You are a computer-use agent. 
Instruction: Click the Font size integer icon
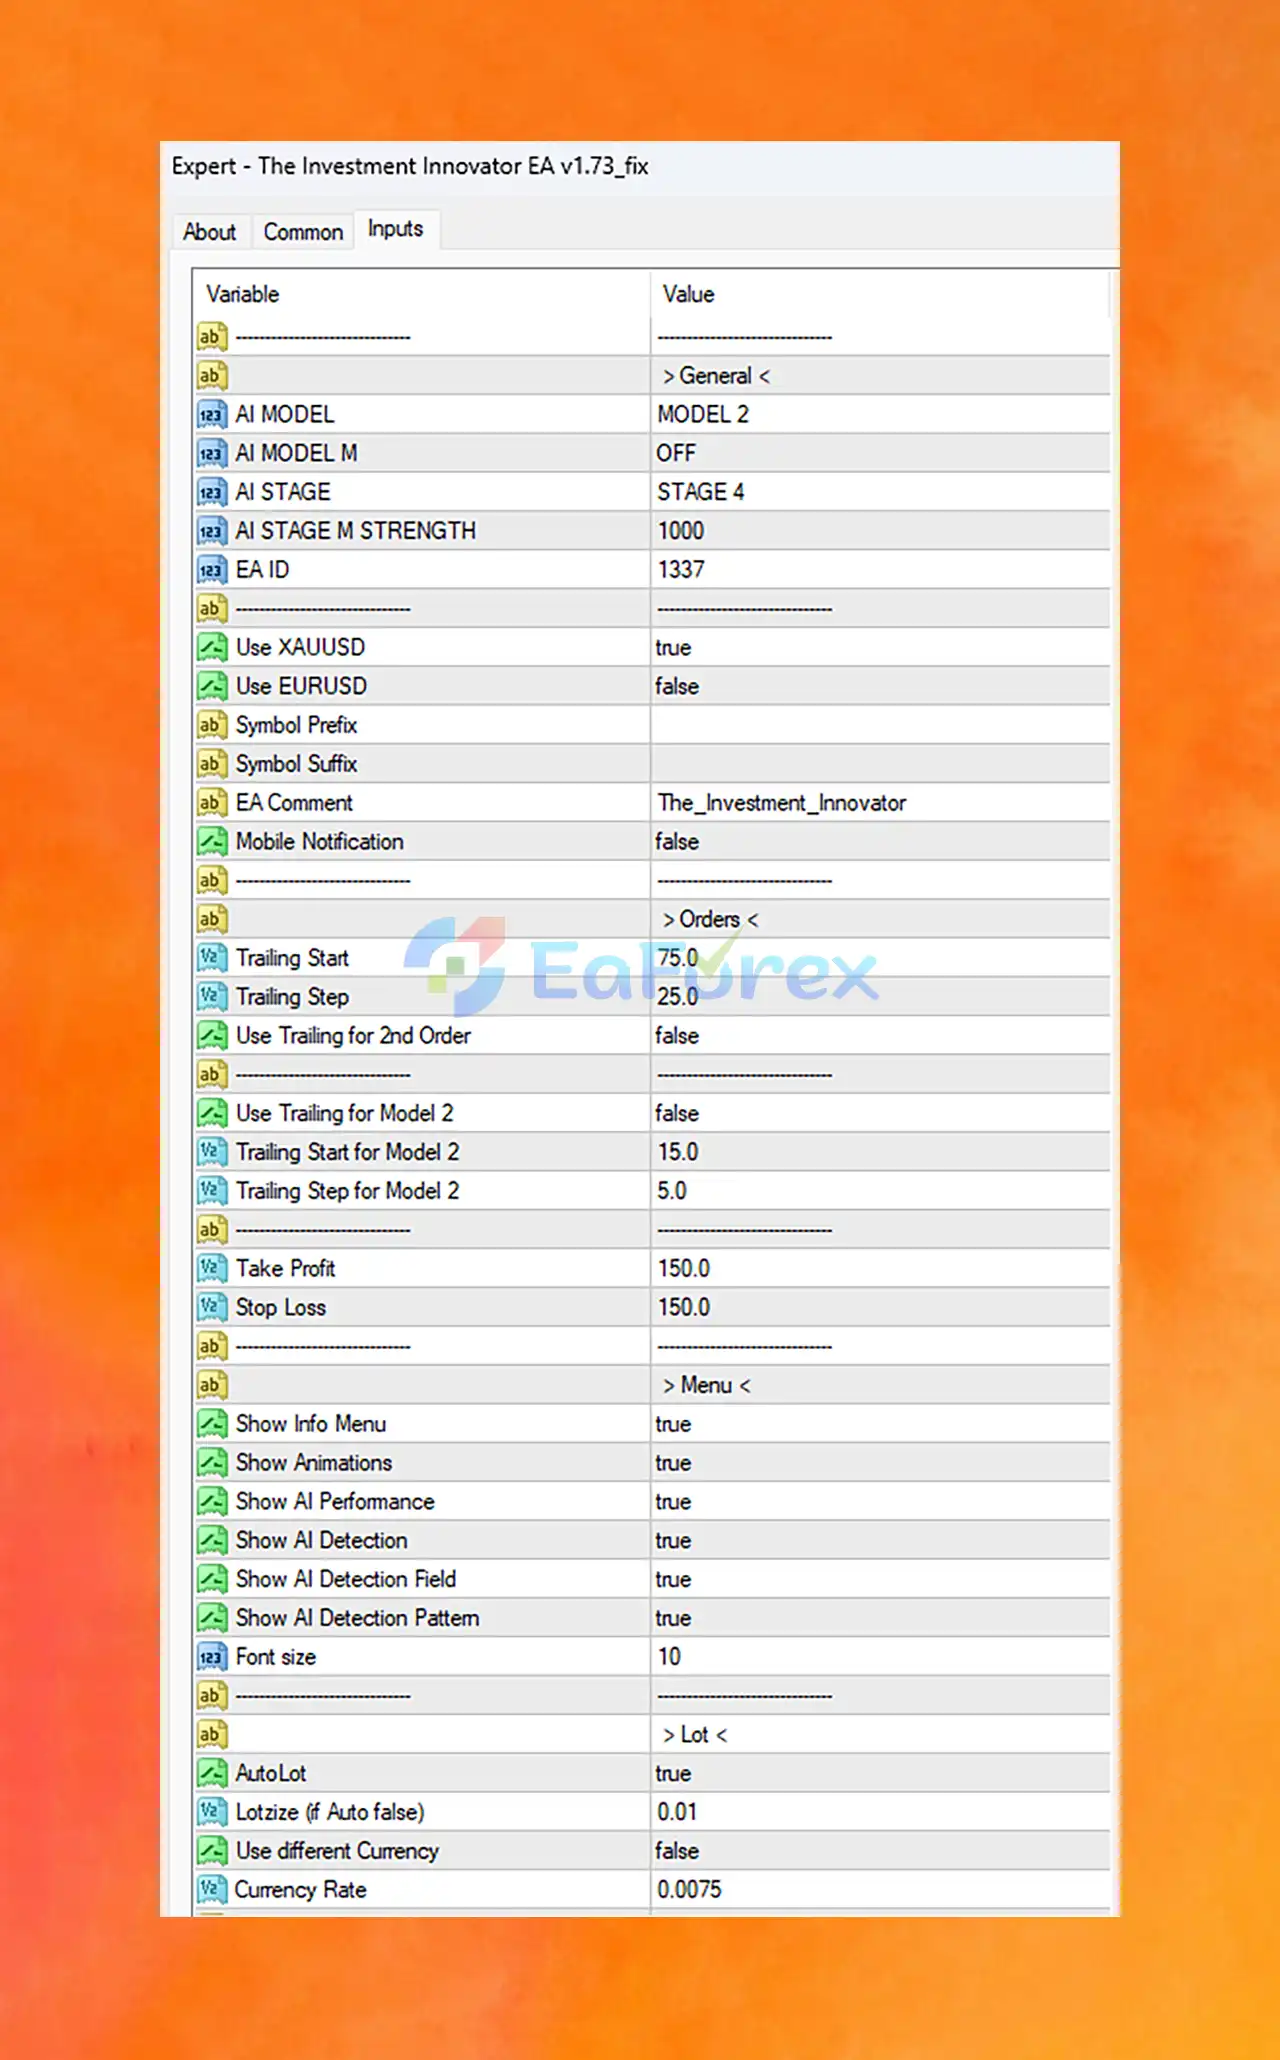[212, 1657]
